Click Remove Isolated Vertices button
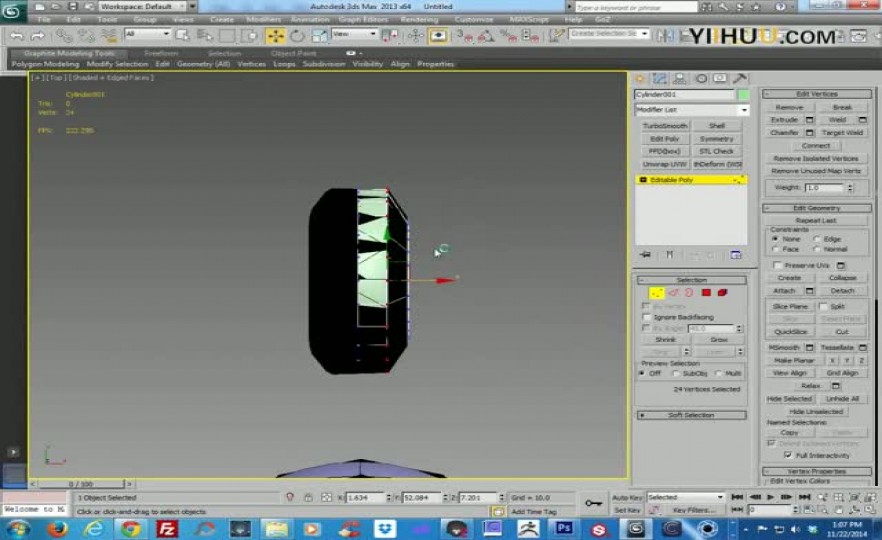Screen dimensions: 882x540 click(816, 159)
